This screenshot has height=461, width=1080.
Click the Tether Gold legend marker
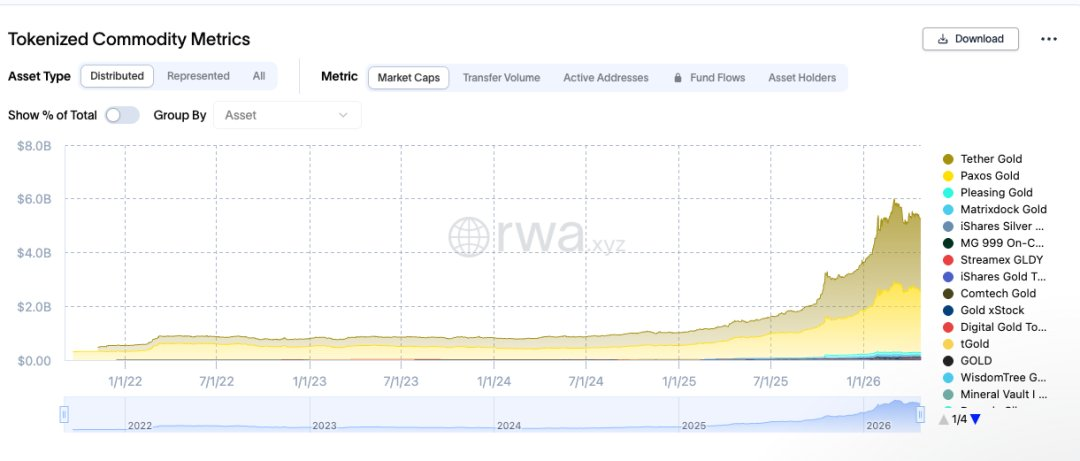[x=948, y=159]
